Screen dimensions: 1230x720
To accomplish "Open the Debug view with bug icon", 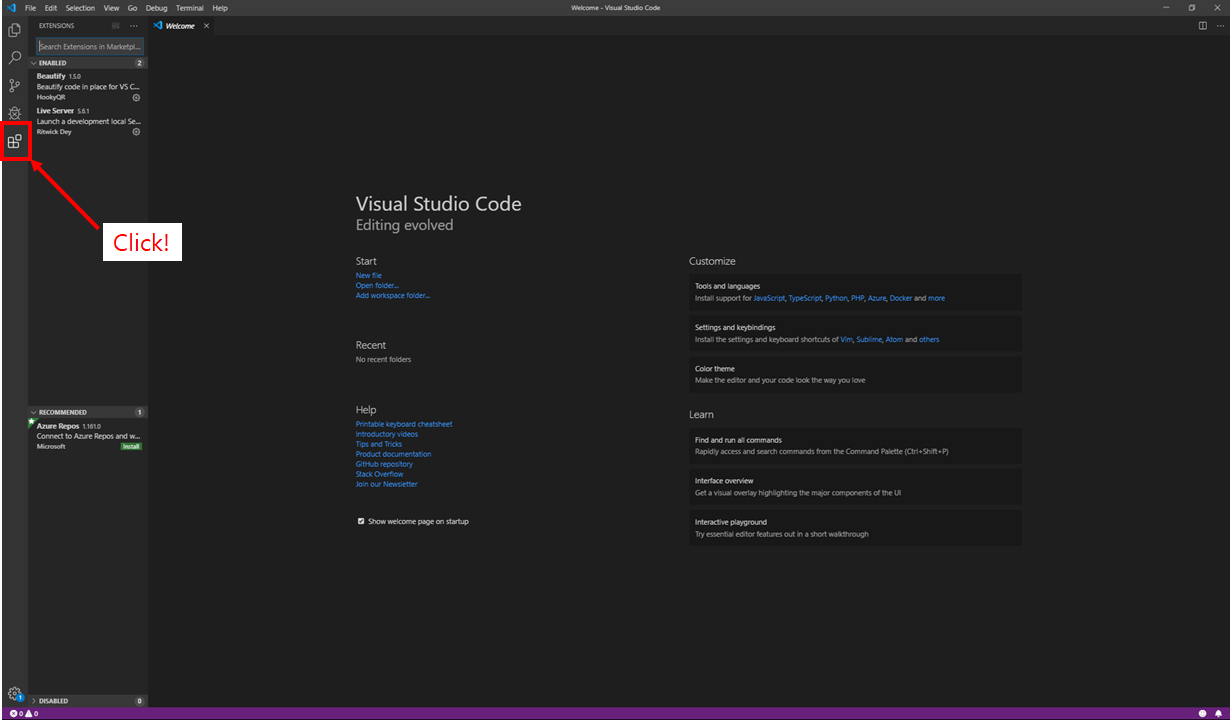I will click(x=14, y=113).
